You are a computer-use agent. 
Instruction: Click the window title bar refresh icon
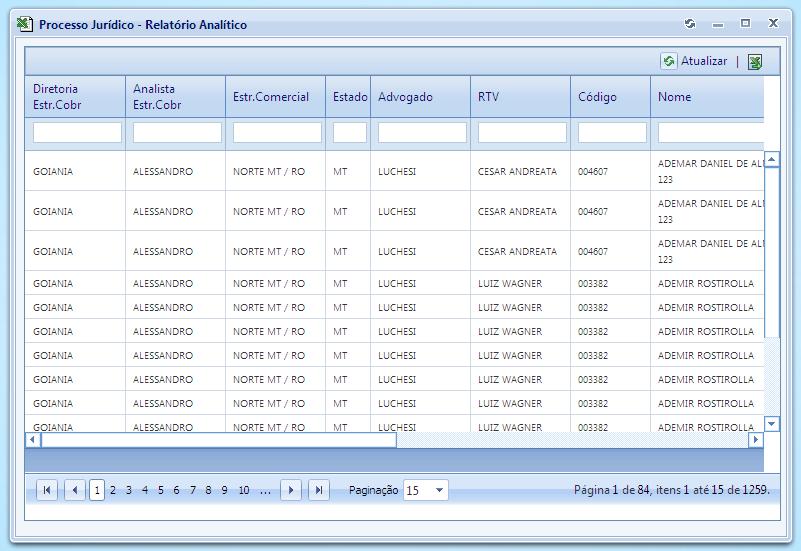689,24
